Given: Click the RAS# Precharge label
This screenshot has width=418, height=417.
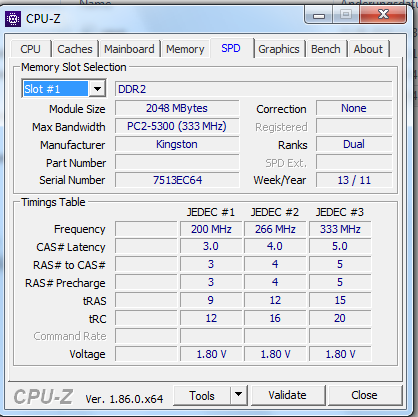Looking at the screenshot, I should (x=65, y=283).
